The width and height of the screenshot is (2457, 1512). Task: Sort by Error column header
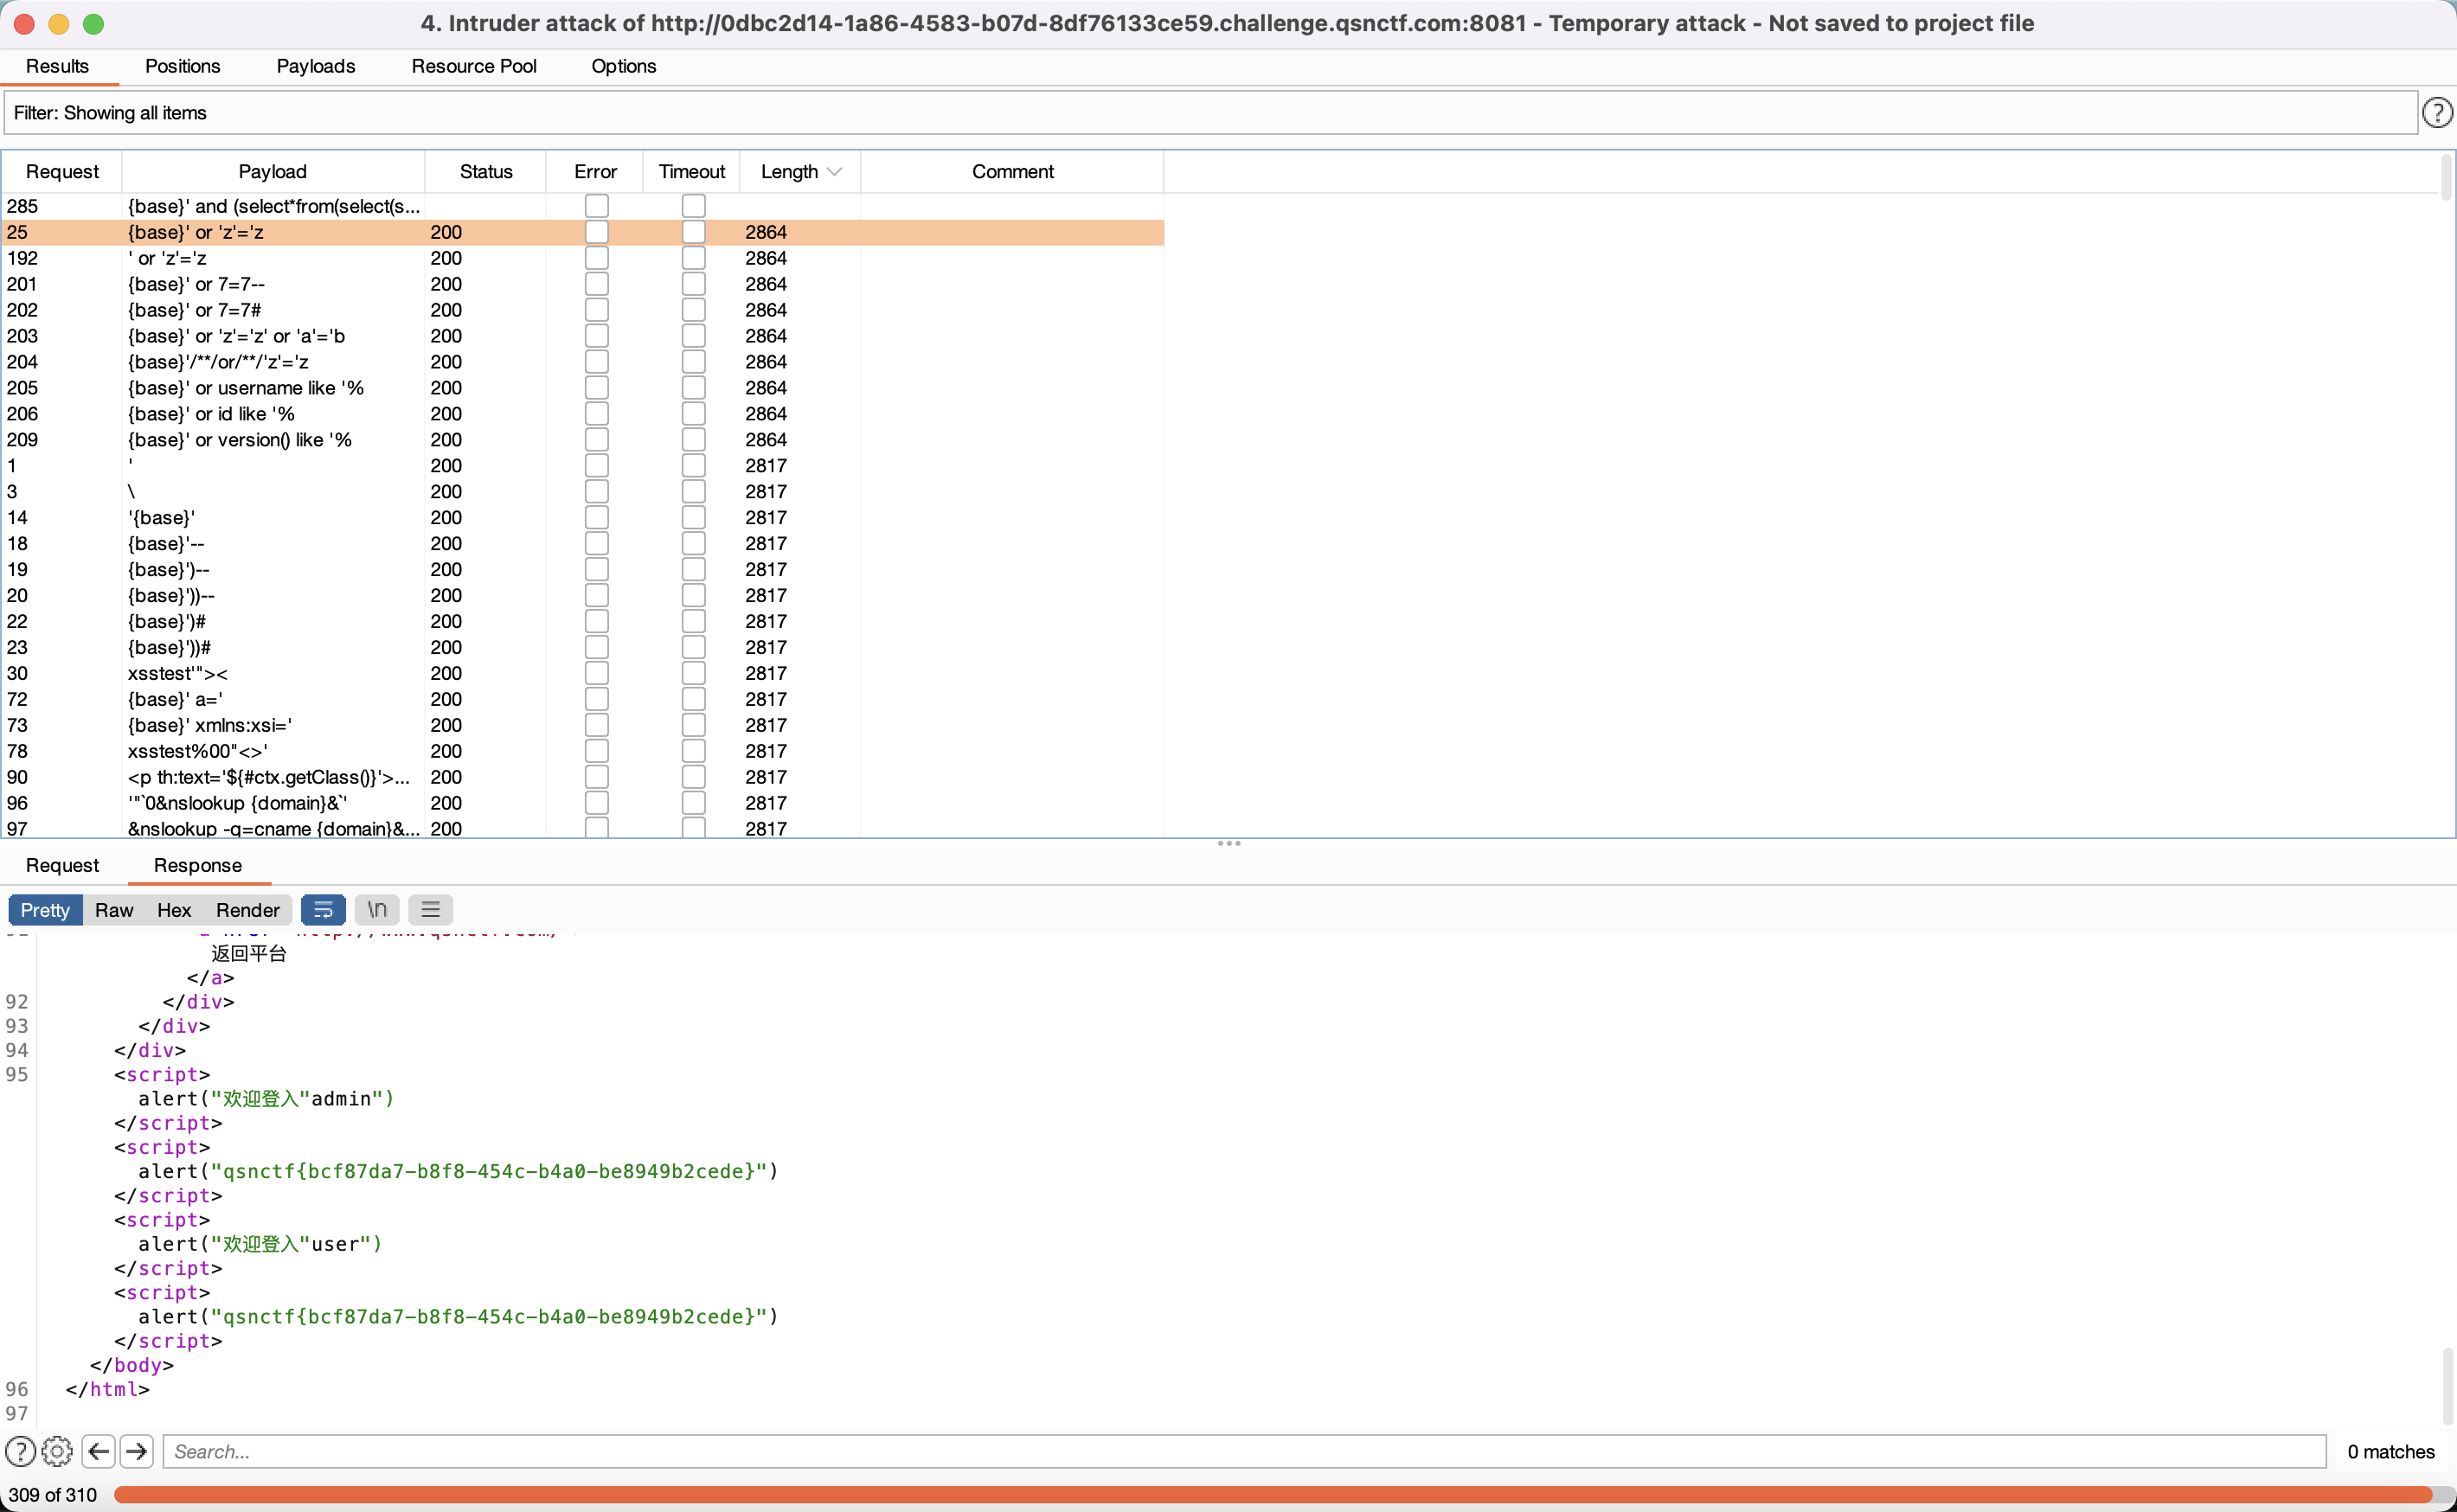click(596, 172)
